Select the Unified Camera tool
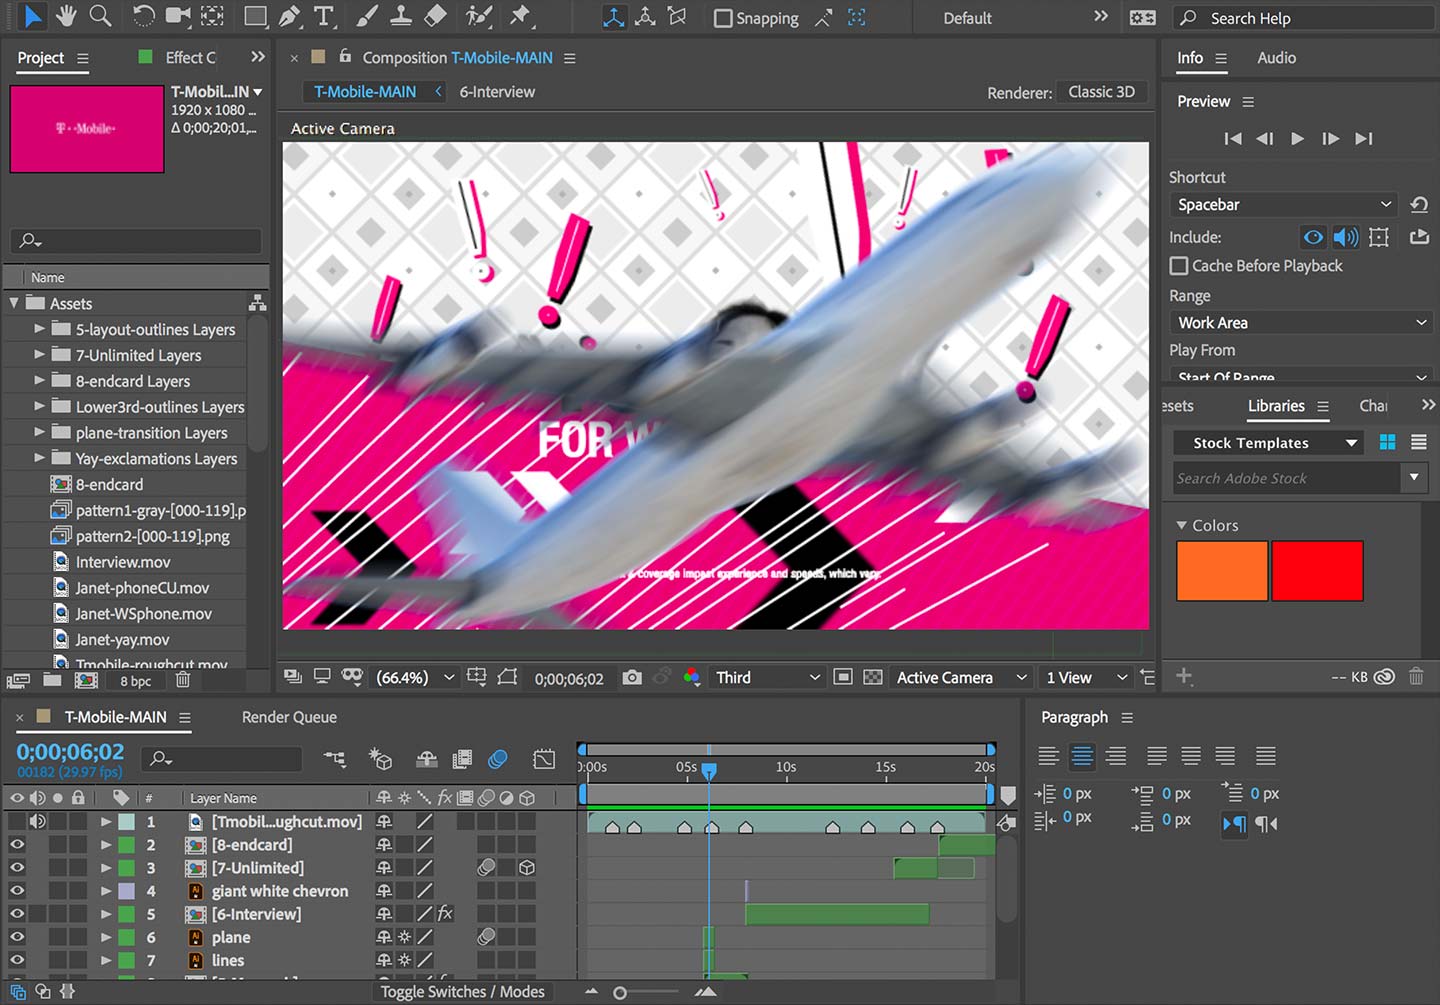1440x1005 pixels. pyautogui.click(x=178, y=16)
